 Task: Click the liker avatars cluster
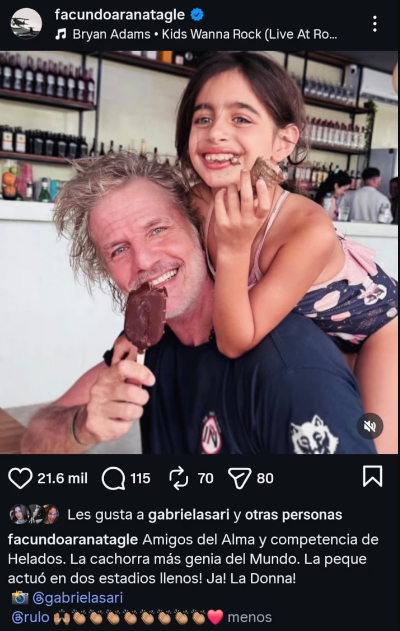click(34, 514)
